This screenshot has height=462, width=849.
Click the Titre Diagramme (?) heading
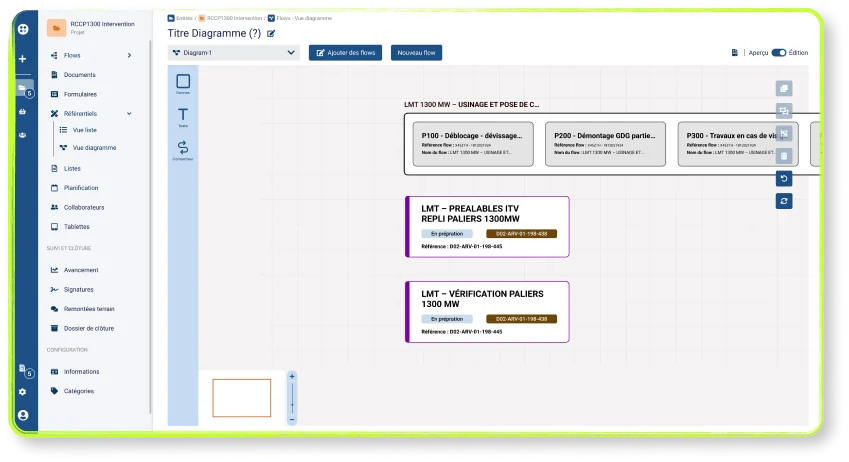coord(214,34)
